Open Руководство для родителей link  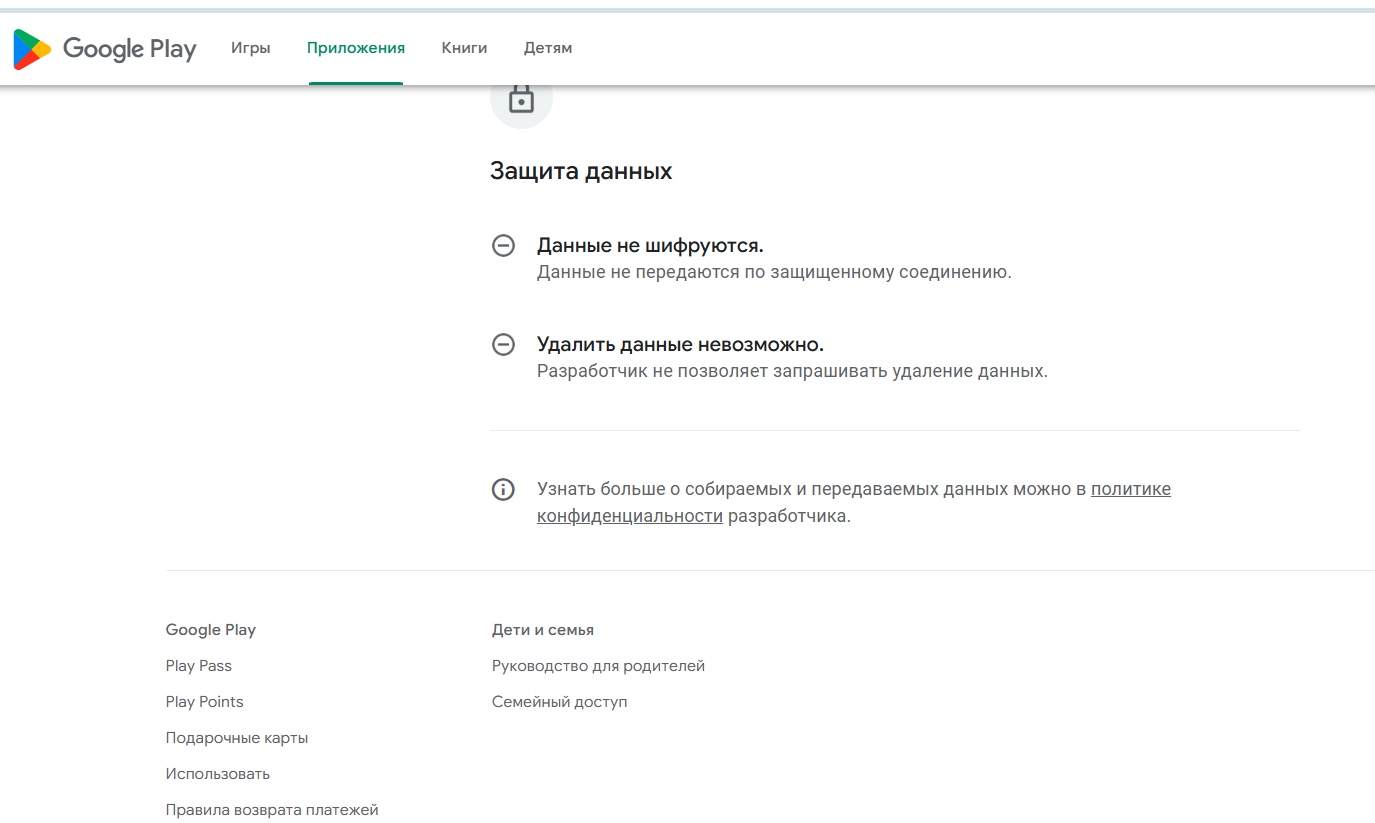598,666
